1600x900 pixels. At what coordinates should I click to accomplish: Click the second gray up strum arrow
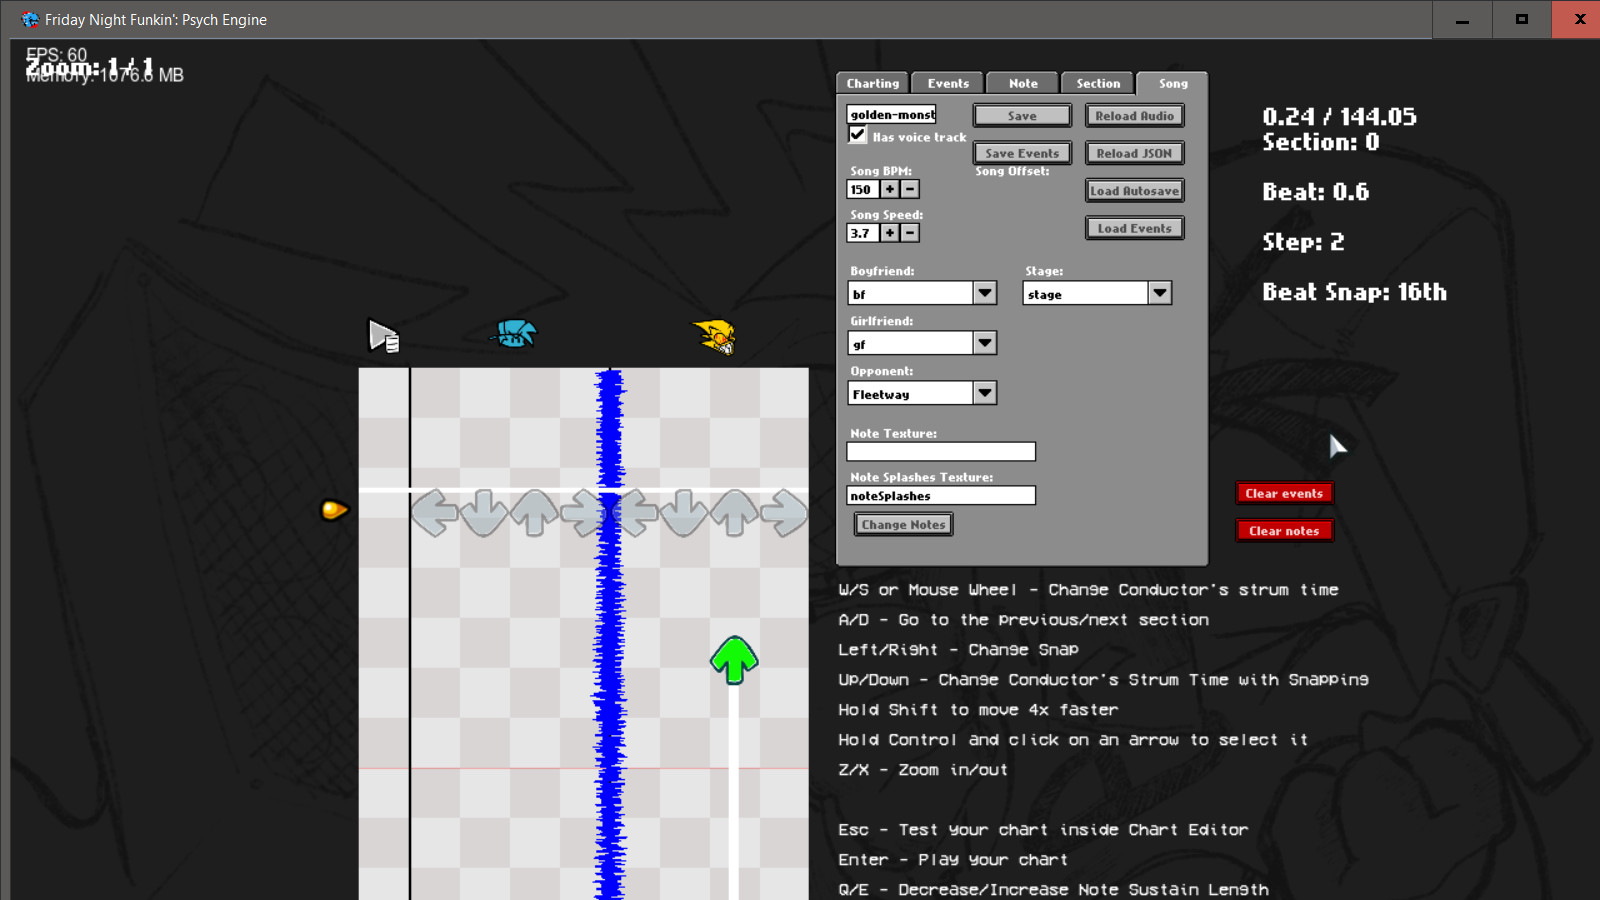tap(735, 513)
